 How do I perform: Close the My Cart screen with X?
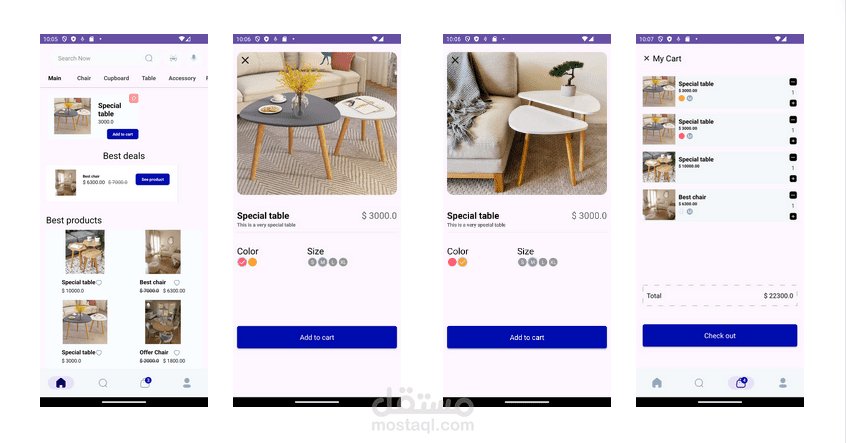click(646, 58)
